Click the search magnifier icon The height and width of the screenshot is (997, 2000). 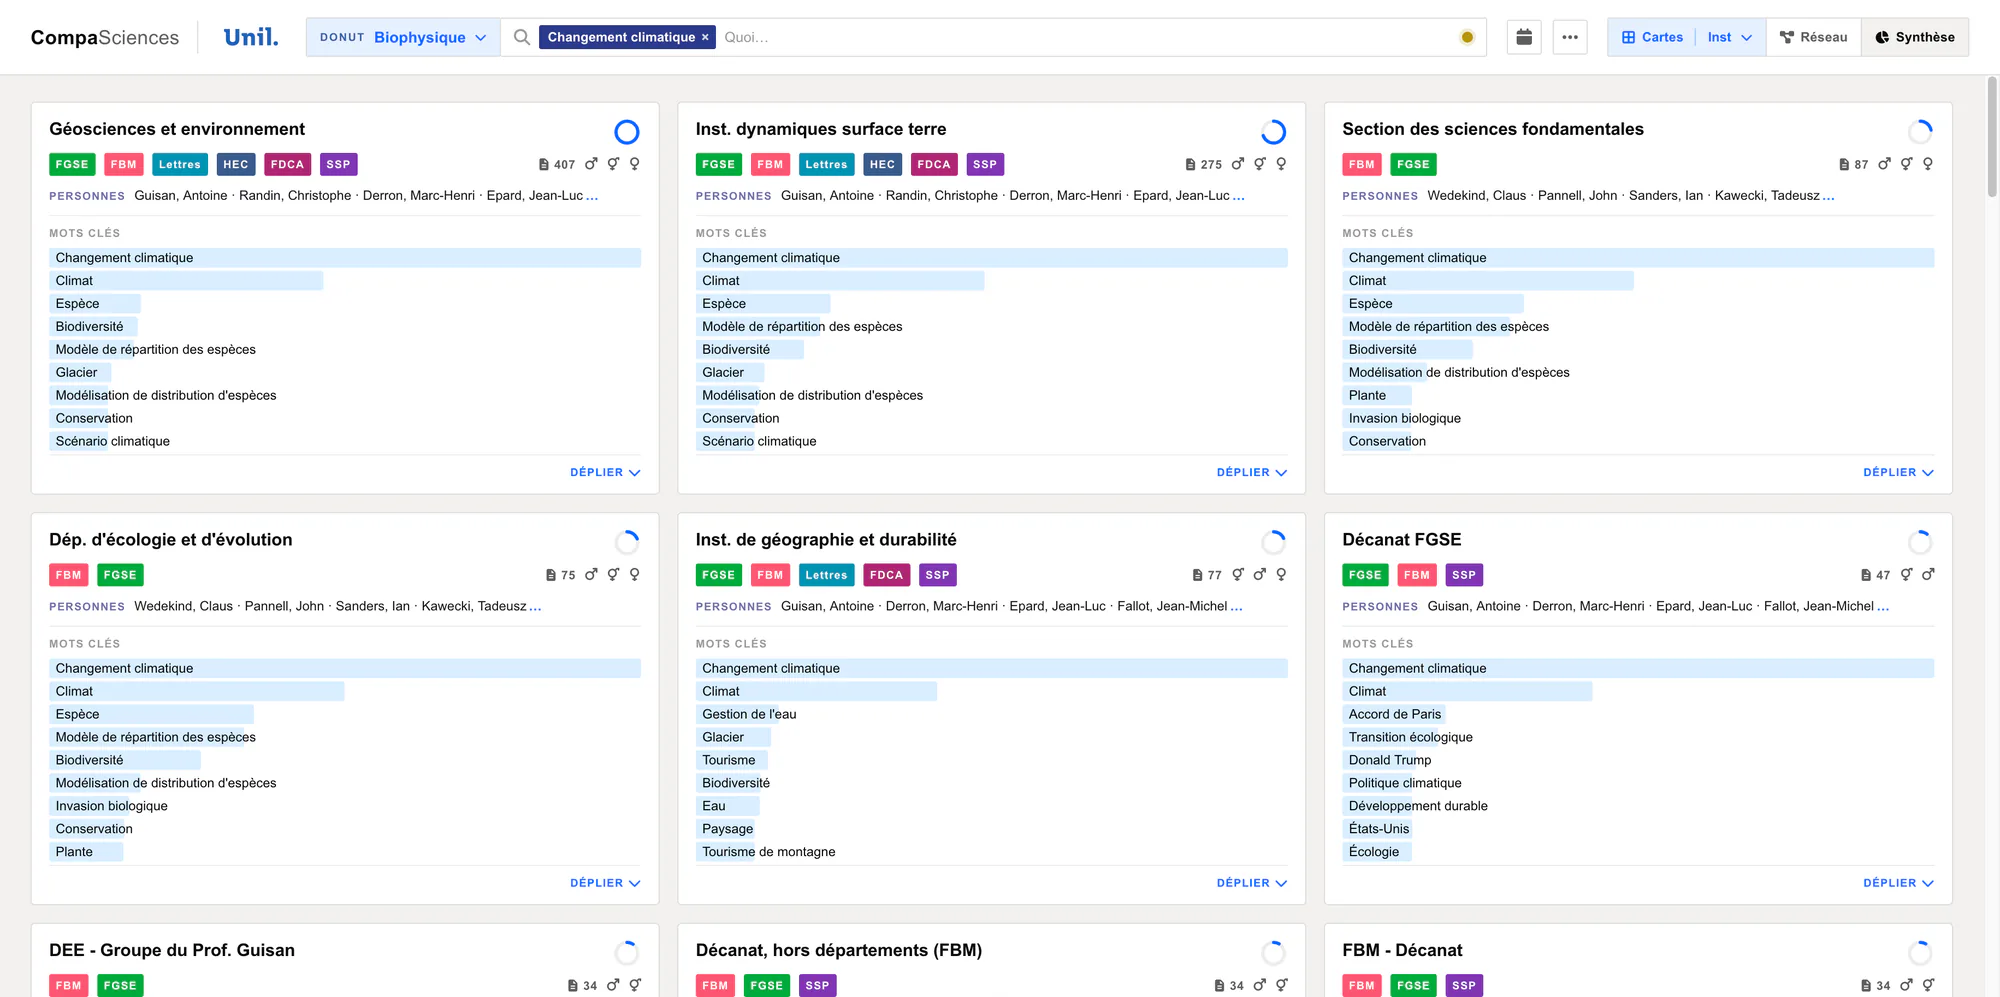(521, 37)
